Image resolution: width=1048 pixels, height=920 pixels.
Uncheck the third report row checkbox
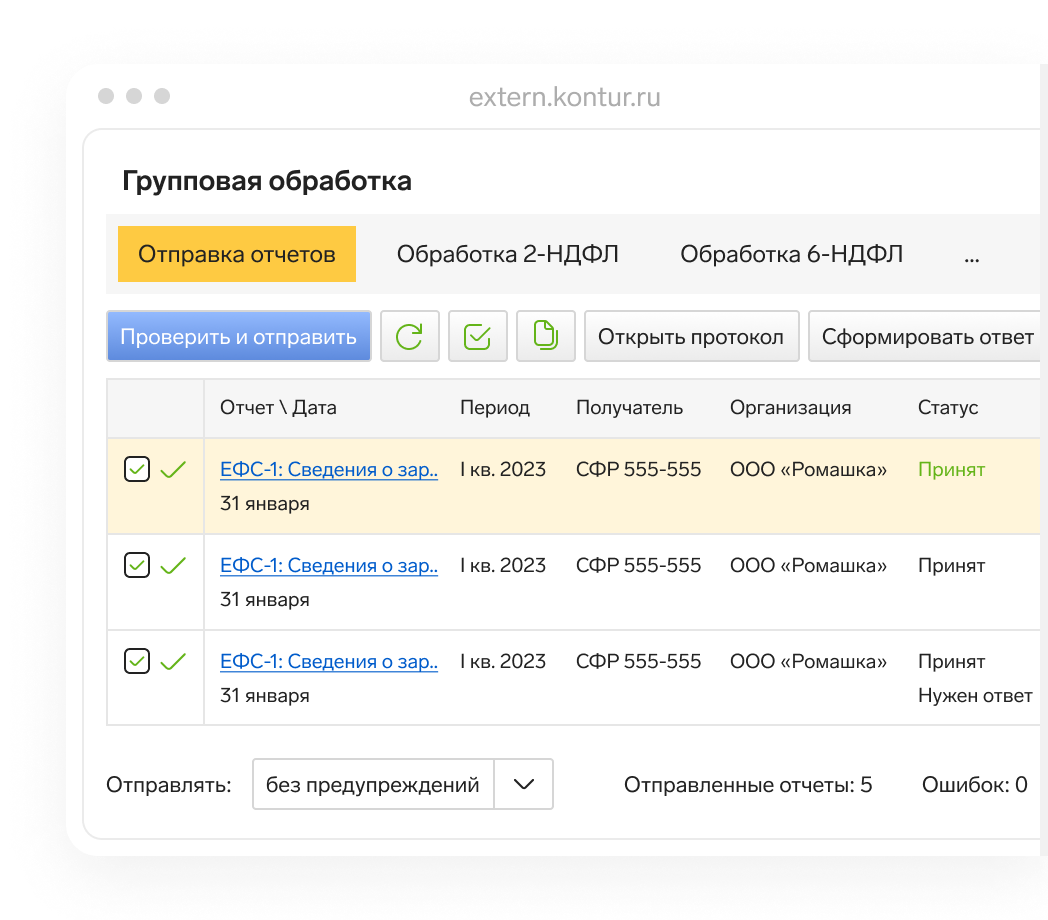[x=137, y=661]
